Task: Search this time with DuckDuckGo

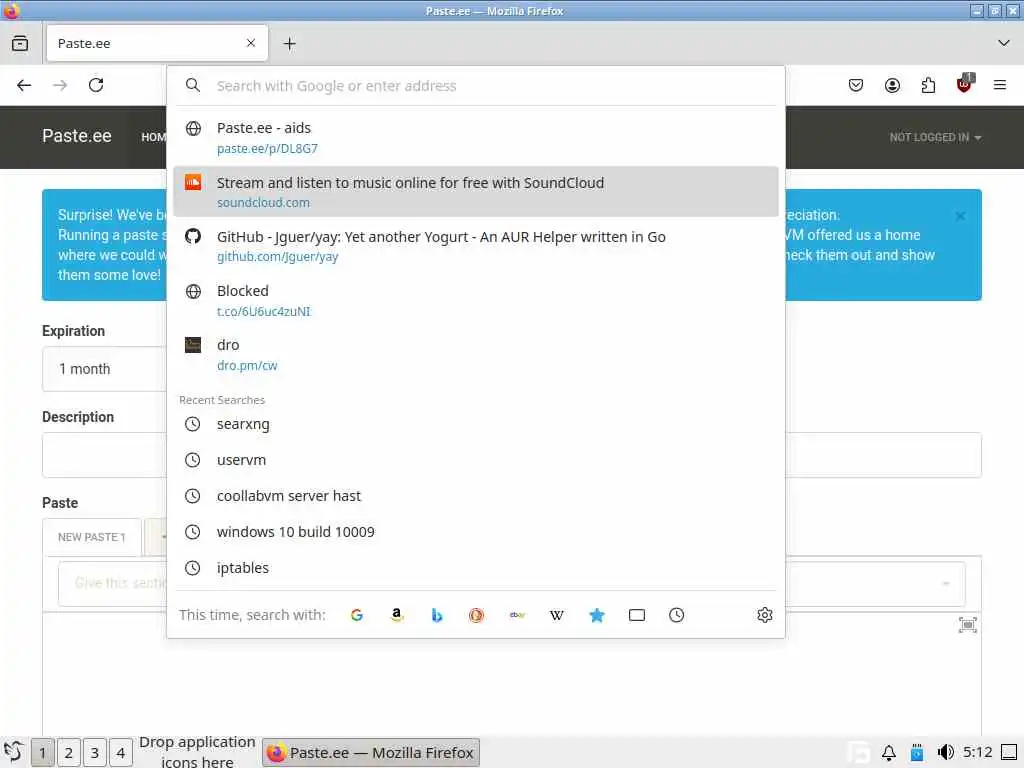Action: pyautogui.click(x=477, y=615)
